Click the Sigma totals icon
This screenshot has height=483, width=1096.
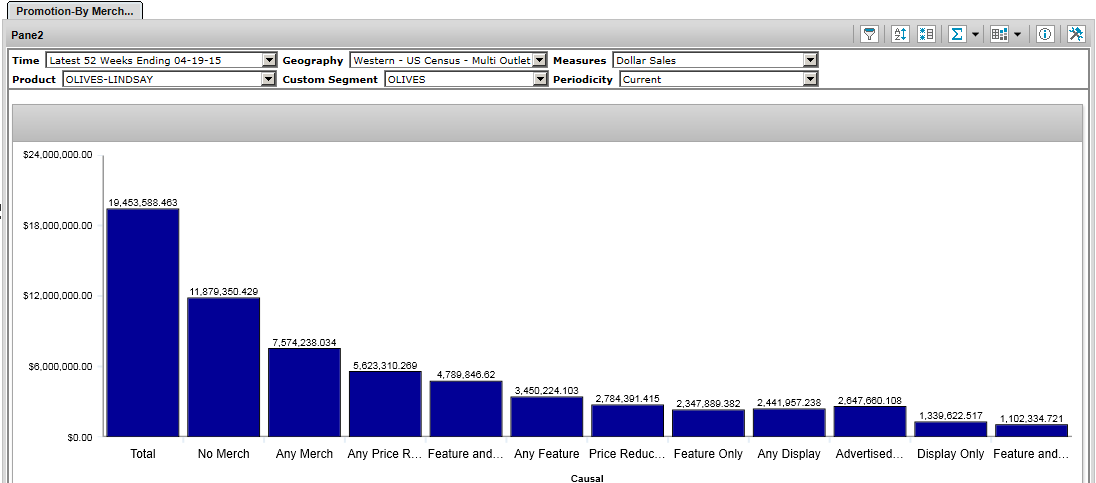(956, 34)
